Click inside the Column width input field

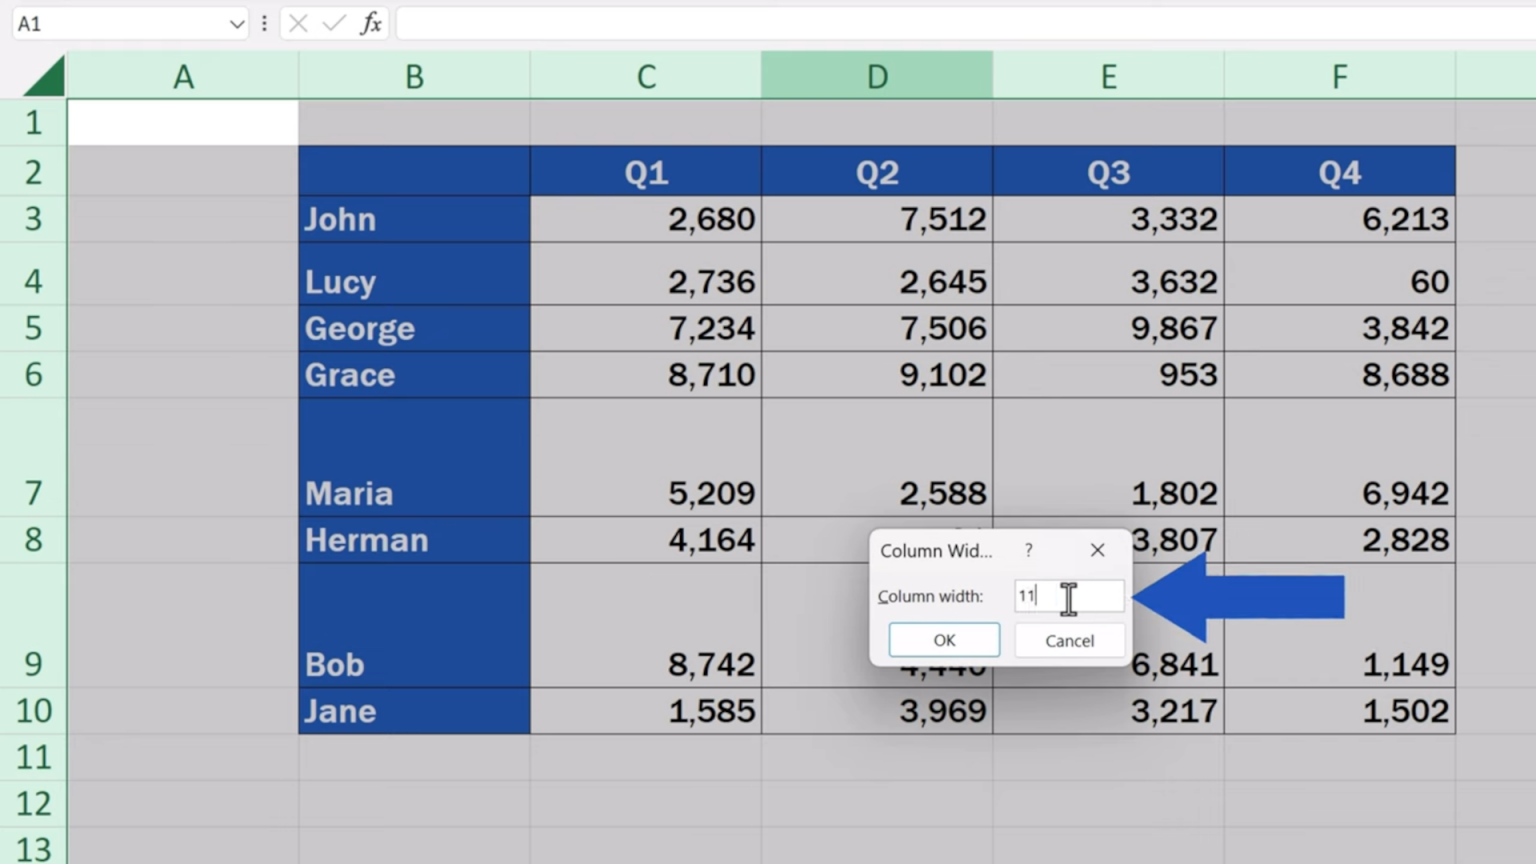(x=1070, y=596)
